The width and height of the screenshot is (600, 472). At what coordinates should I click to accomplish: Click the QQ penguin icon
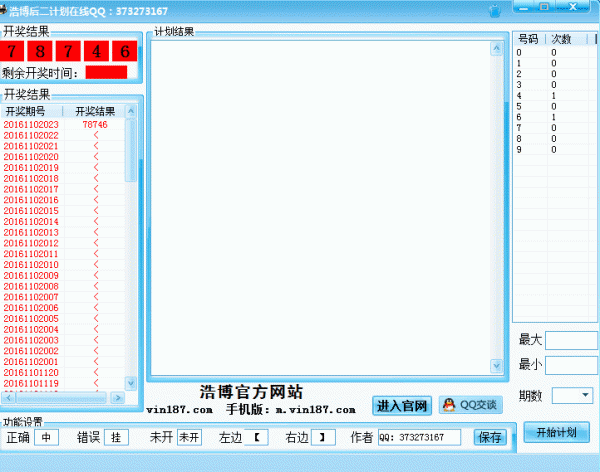[448, 405]
